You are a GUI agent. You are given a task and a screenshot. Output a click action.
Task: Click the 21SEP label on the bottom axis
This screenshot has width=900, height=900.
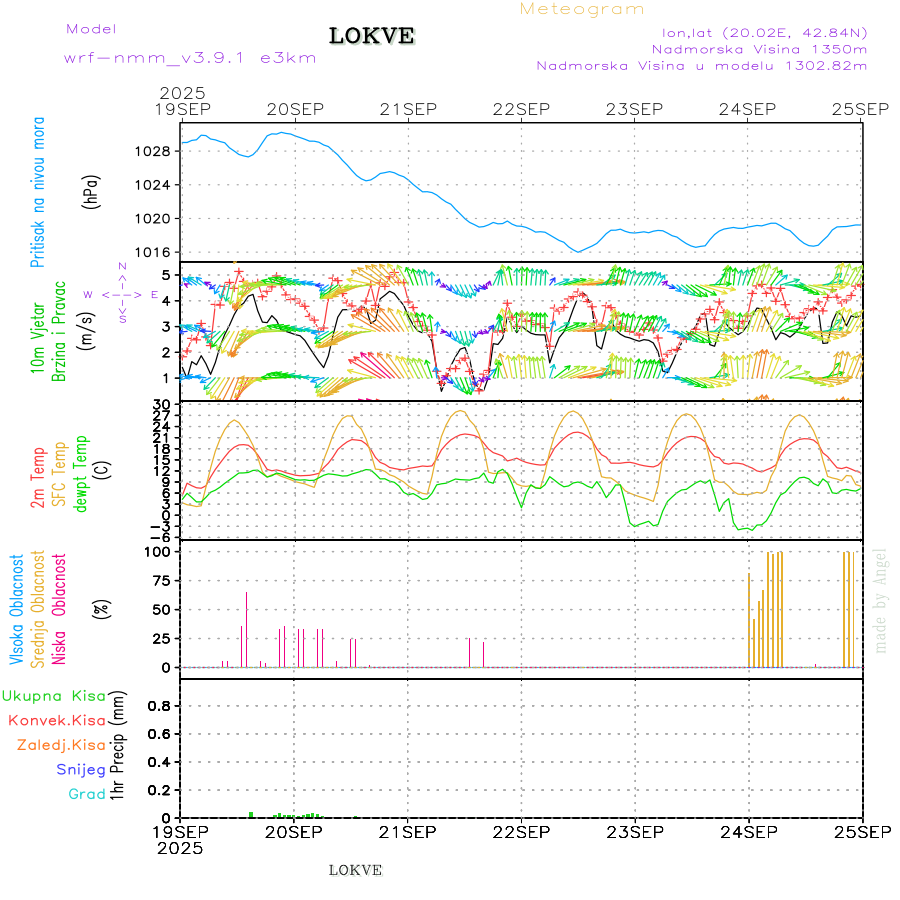click(407, 831)
